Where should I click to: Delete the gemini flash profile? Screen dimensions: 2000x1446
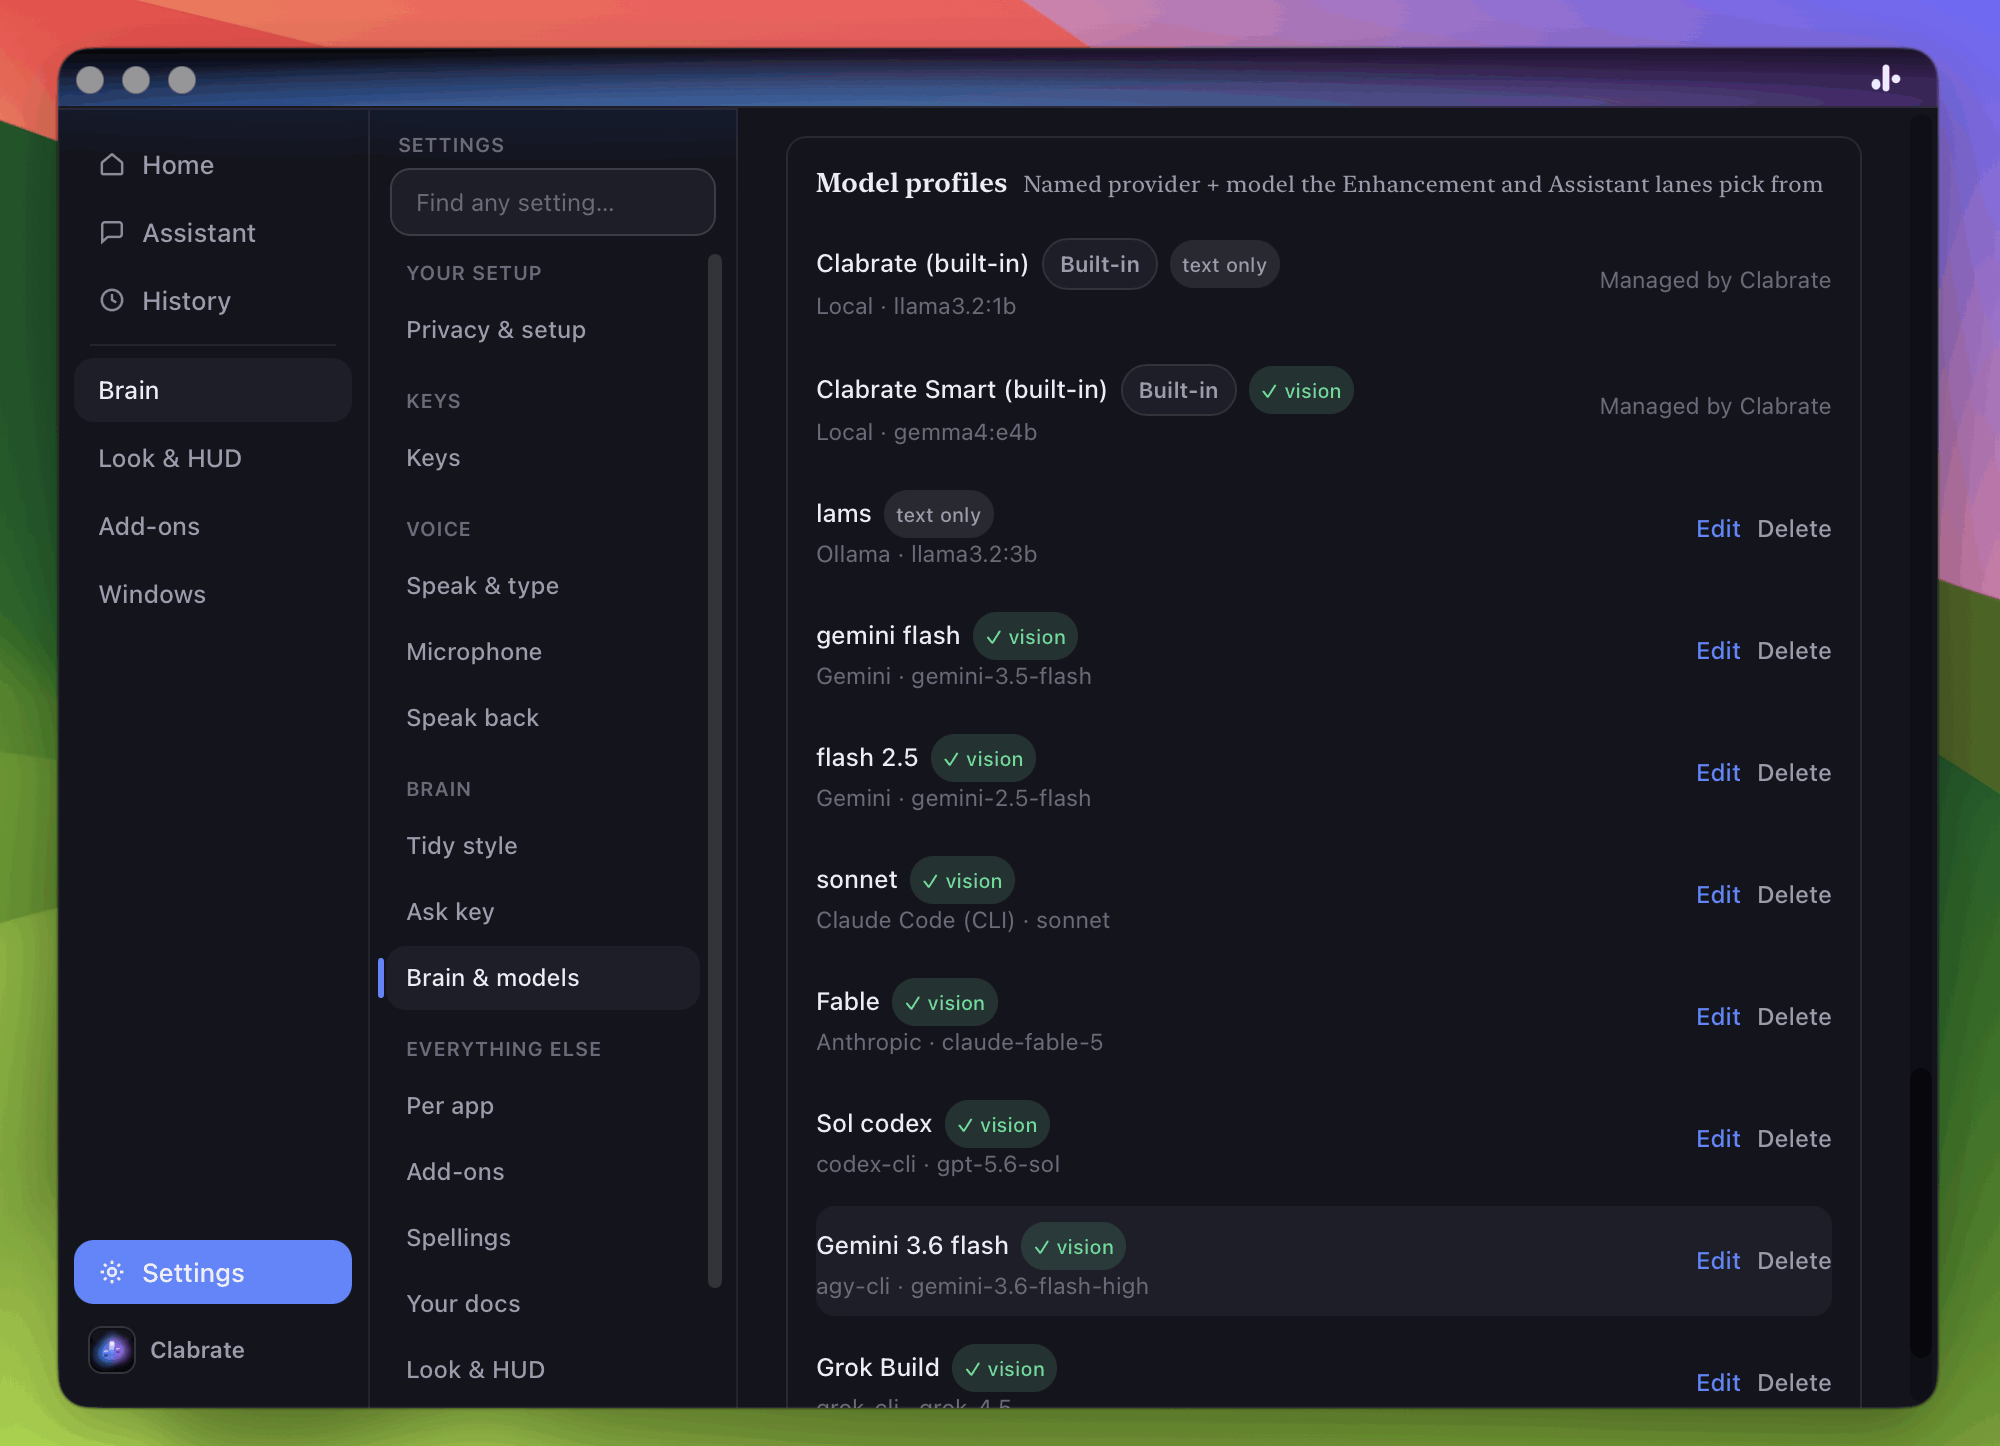coord(1794,651)
